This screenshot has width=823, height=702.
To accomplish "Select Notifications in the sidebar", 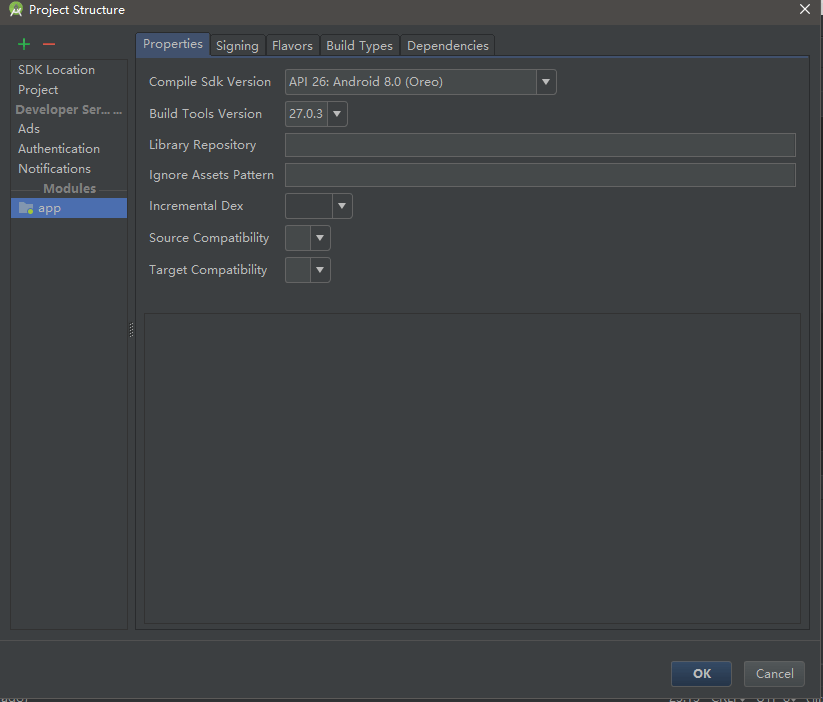I will [69, 169].
